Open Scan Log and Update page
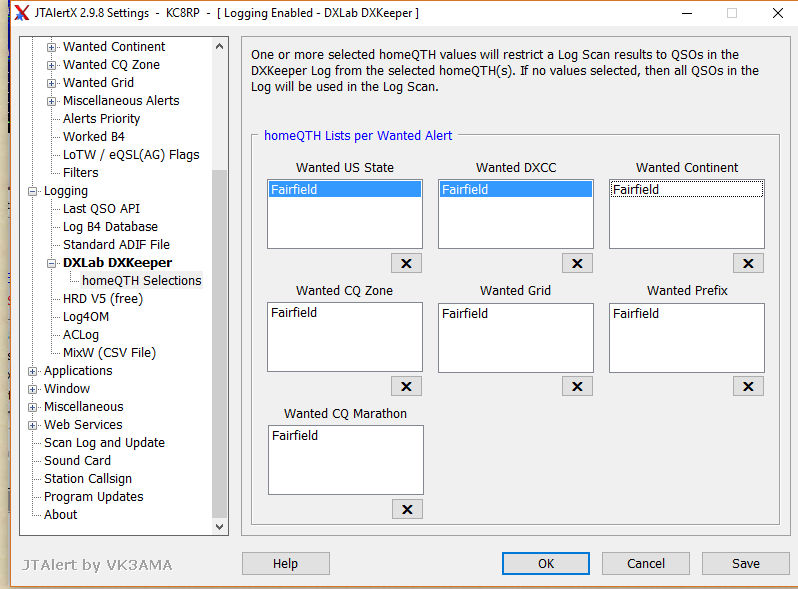Viewport: 798px width, 589px height. pos(104,442)
